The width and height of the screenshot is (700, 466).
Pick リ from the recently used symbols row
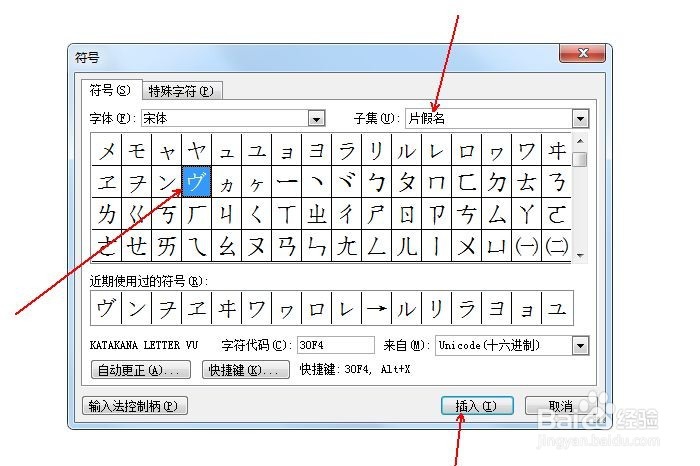(x=436, y=308)
